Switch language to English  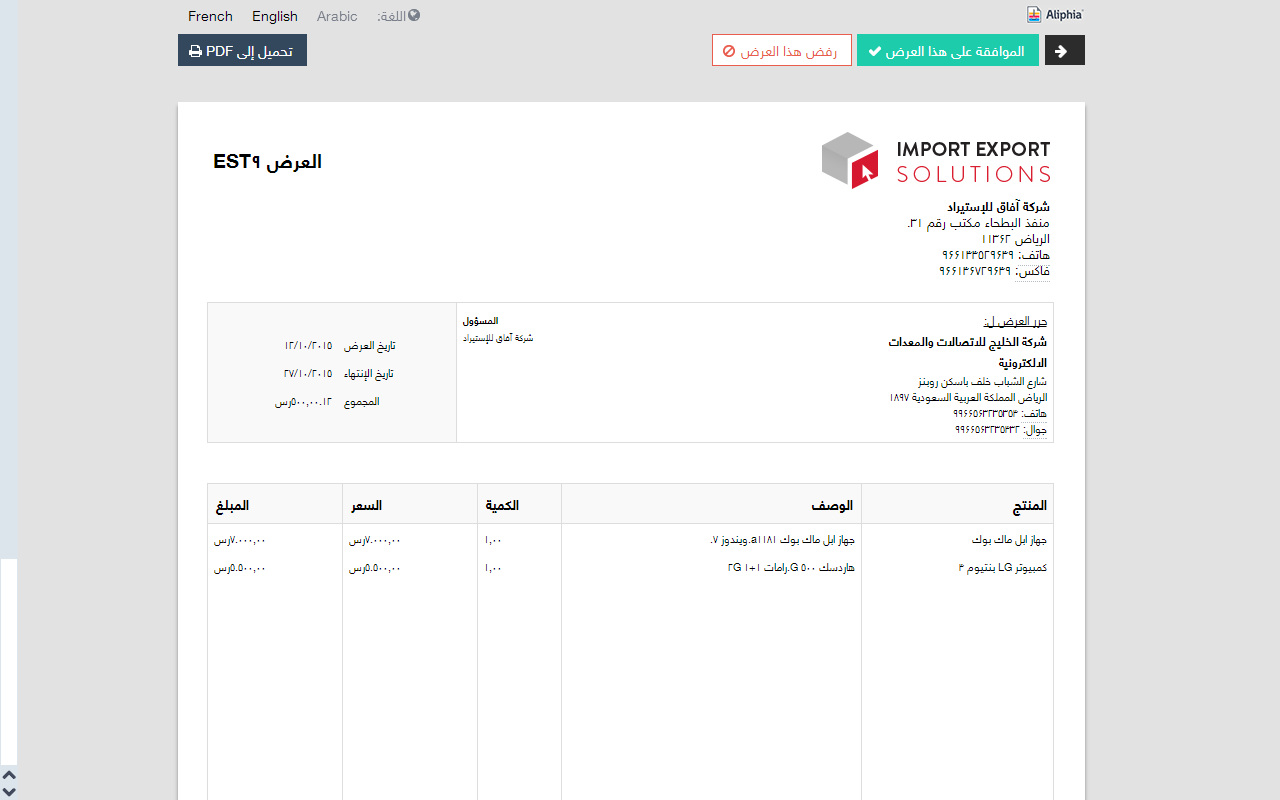(x=275, y=16)
